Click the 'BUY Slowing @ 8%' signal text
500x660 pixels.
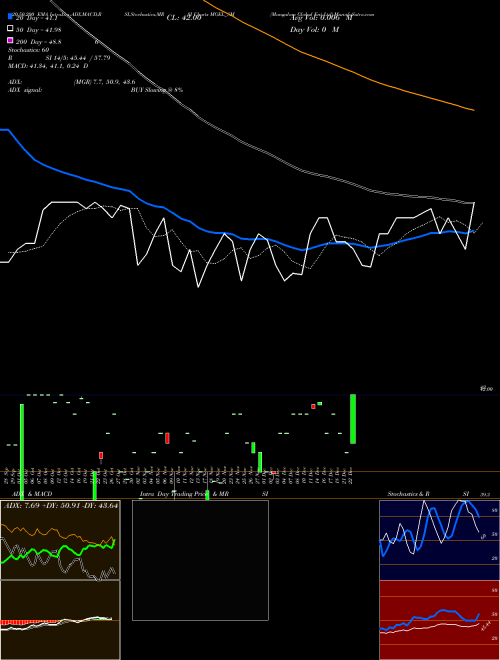157,90
